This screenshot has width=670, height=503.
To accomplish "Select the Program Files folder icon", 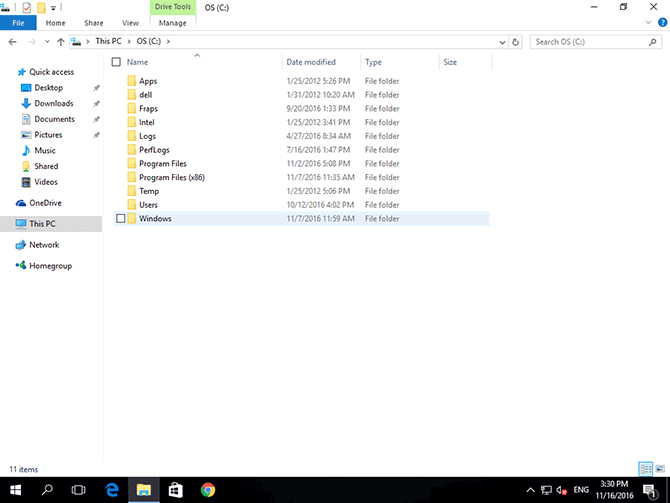I will tap(132, 163).
